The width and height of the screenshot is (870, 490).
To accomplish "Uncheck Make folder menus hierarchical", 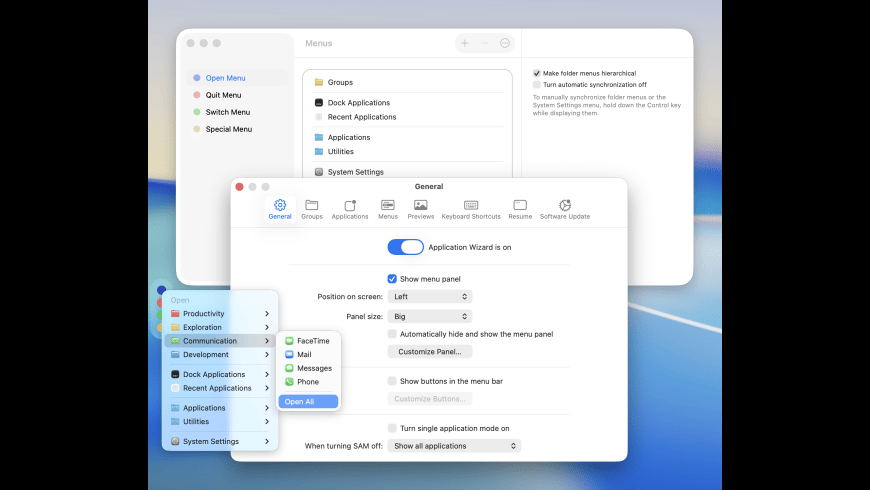I will 537,73.
